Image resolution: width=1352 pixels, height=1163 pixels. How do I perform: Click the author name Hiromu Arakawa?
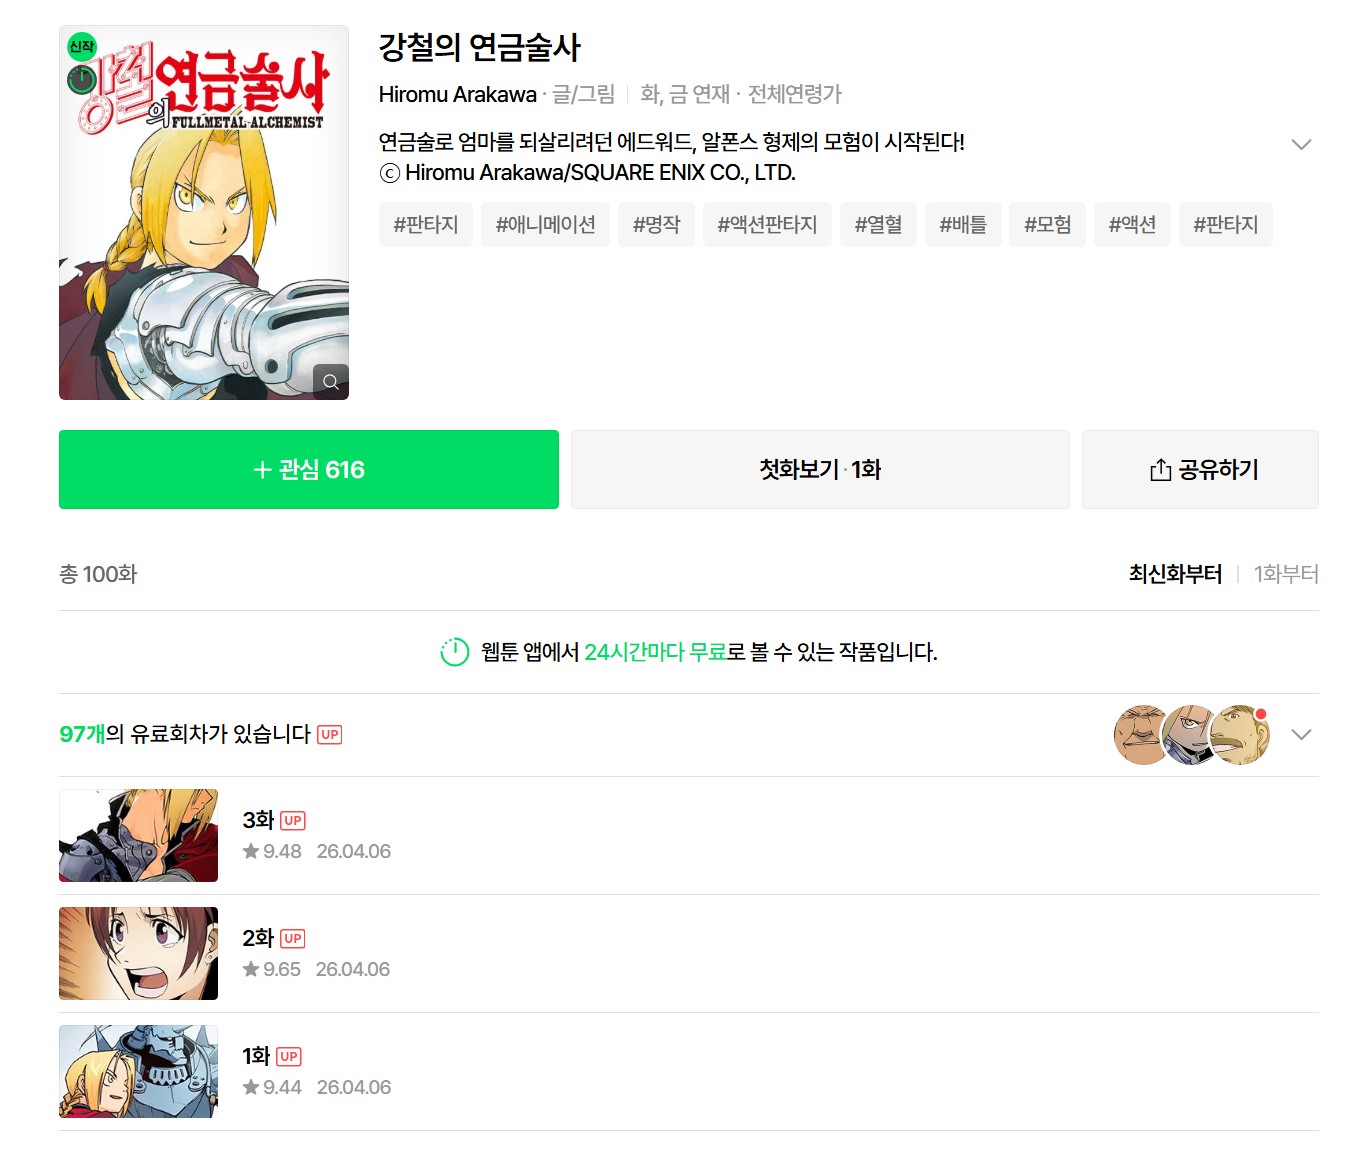point(458,95)
